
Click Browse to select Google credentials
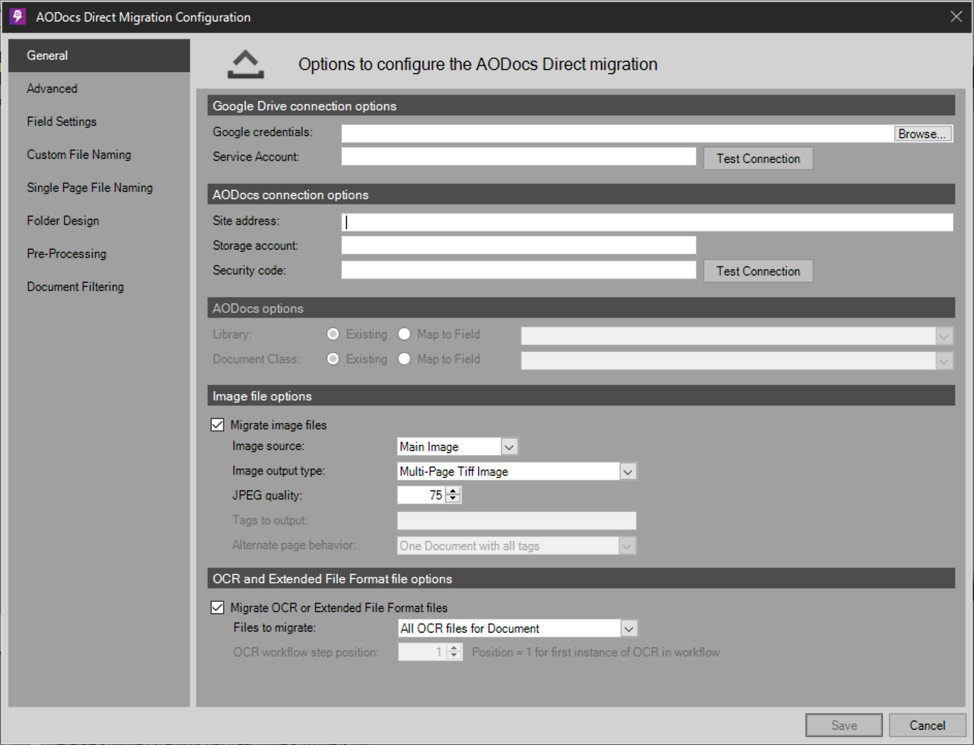click(x=922, y=134)
